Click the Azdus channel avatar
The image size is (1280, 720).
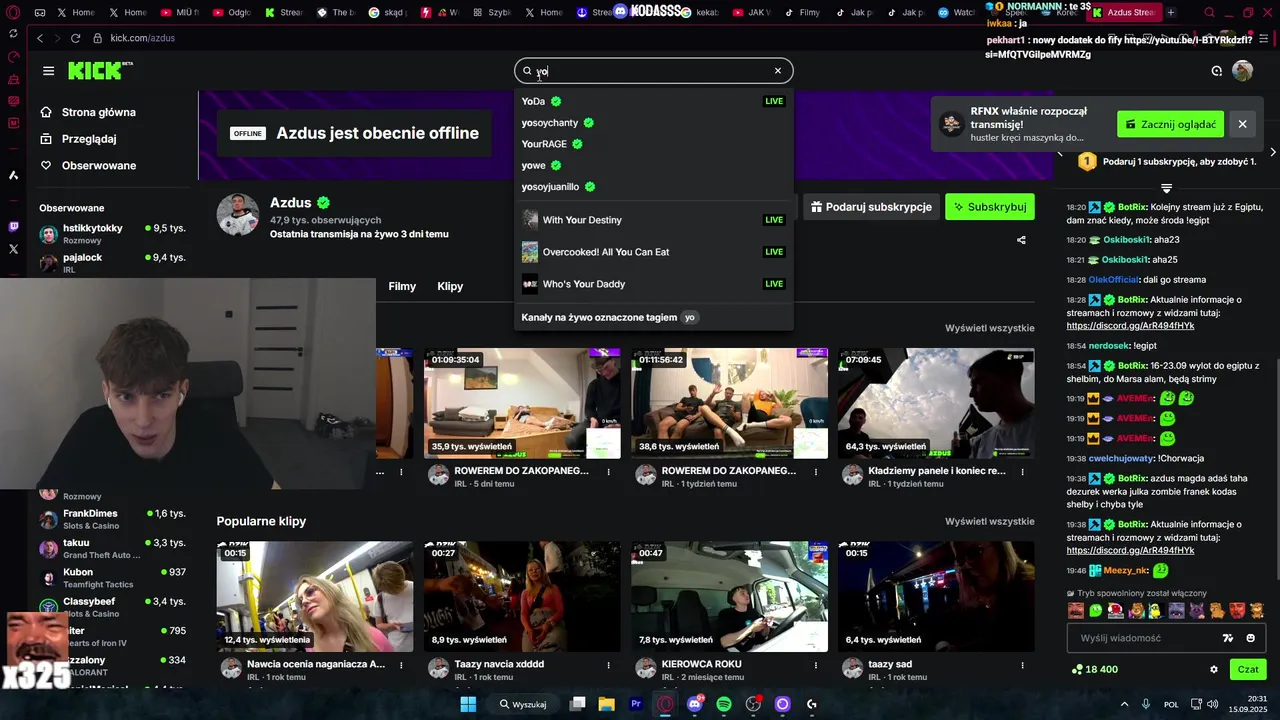click(x=238, y=215)
